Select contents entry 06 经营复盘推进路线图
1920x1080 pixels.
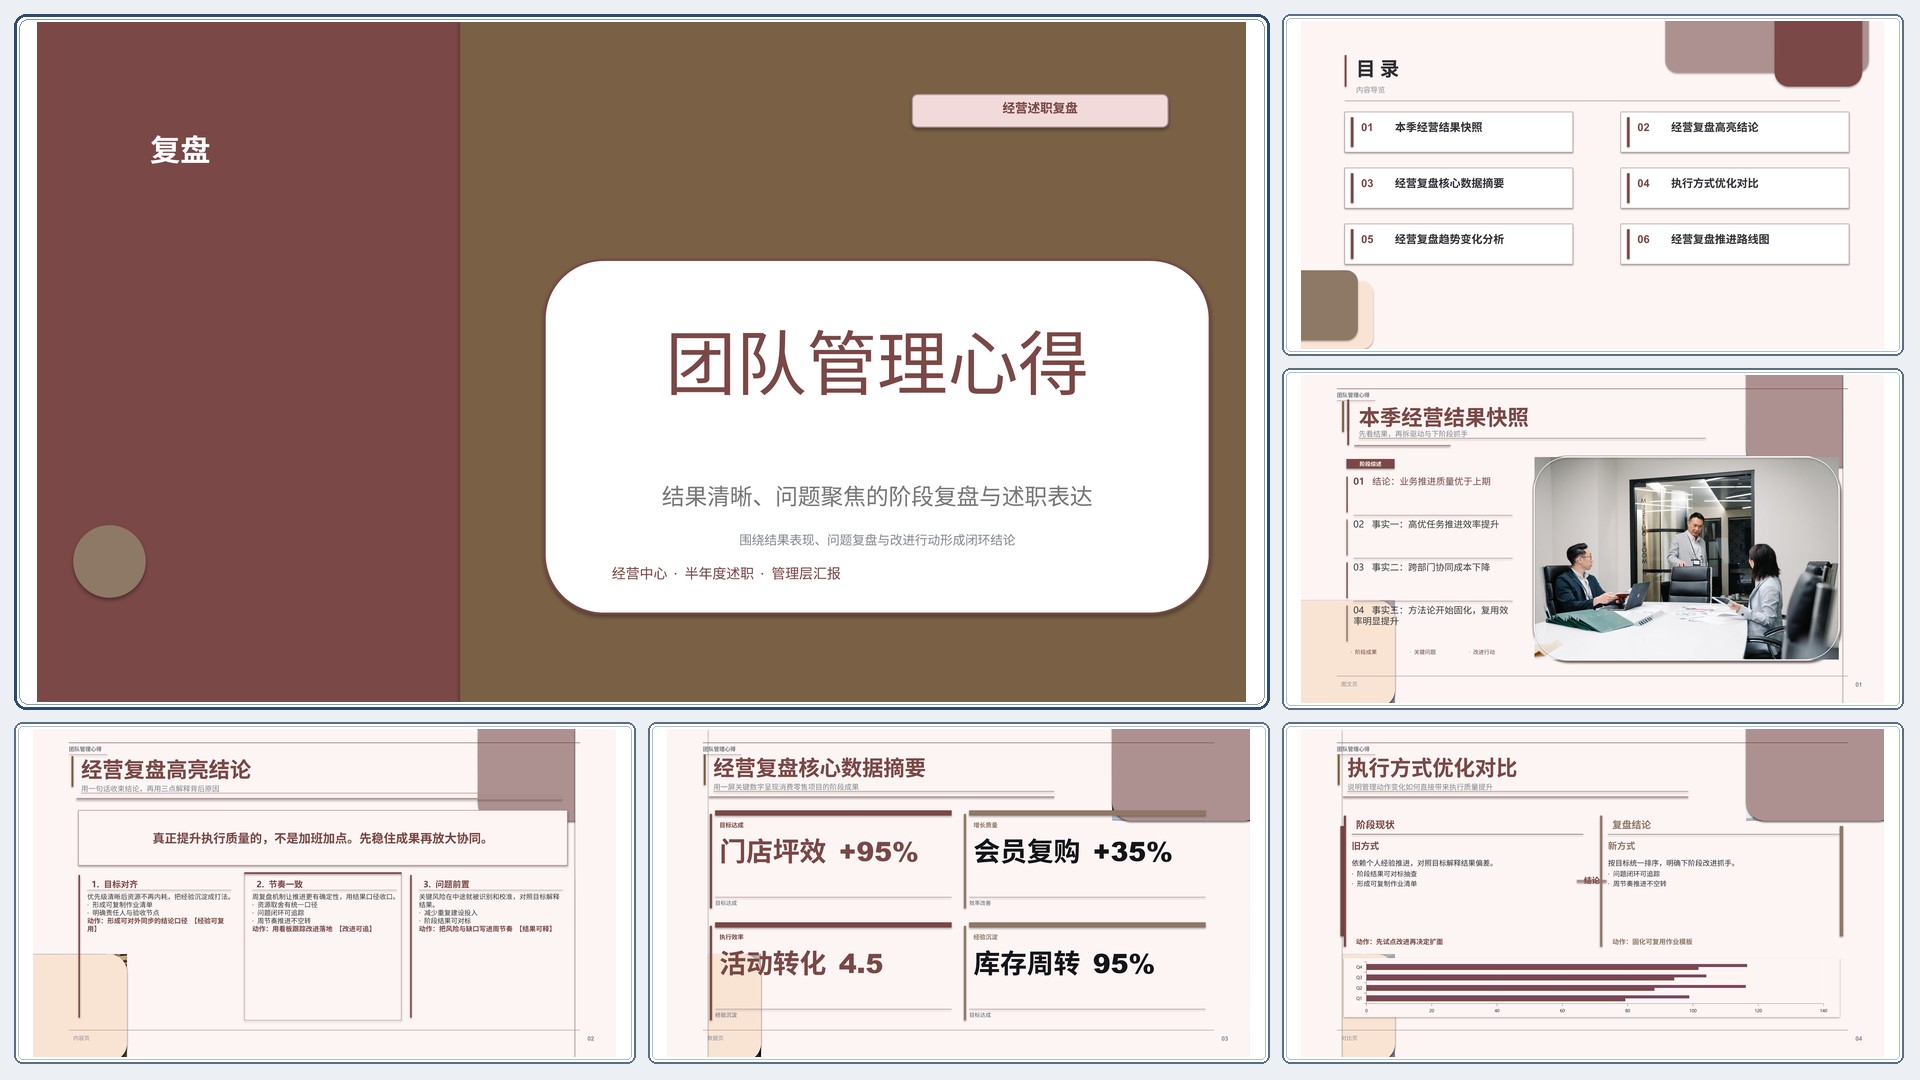1735,242
